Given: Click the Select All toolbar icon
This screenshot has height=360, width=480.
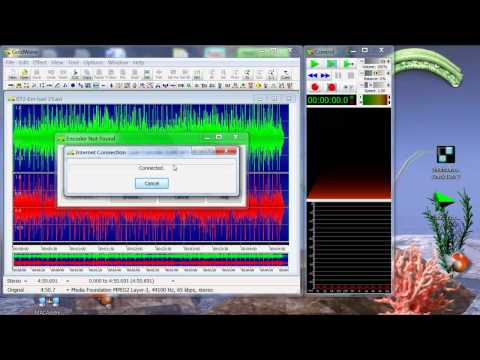Looking at the screenshot, I should pos(185,74).
